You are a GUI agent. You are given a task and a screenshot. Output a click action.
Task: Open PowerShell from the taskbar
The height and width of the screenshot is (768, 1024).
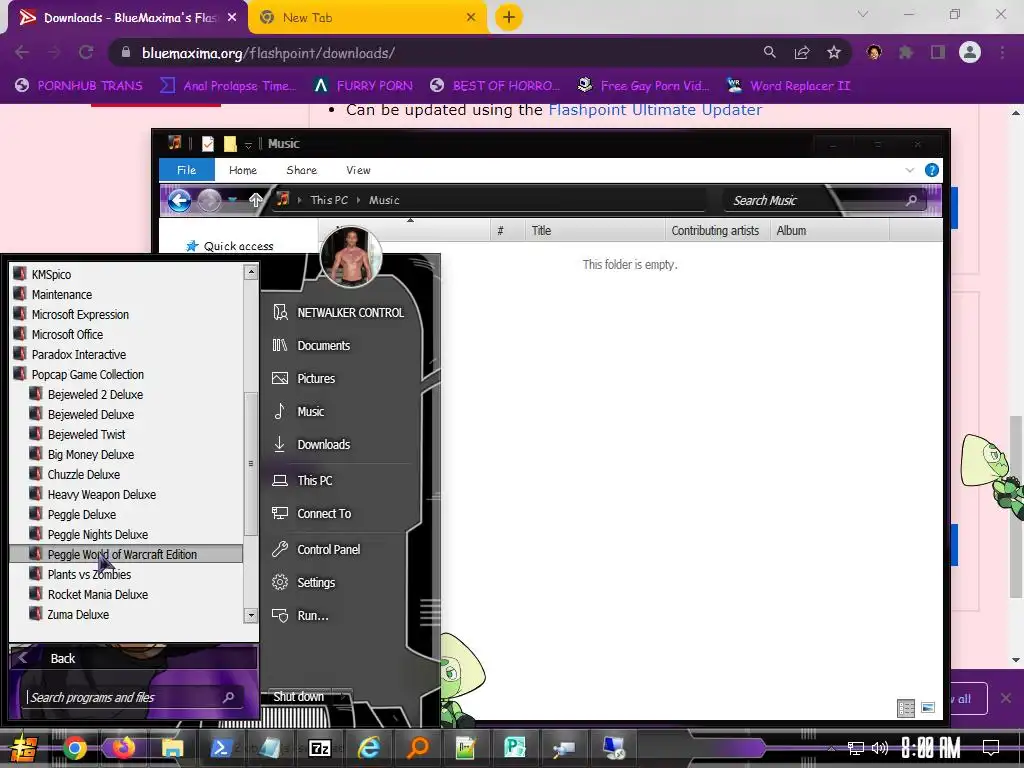coord(221,748)
